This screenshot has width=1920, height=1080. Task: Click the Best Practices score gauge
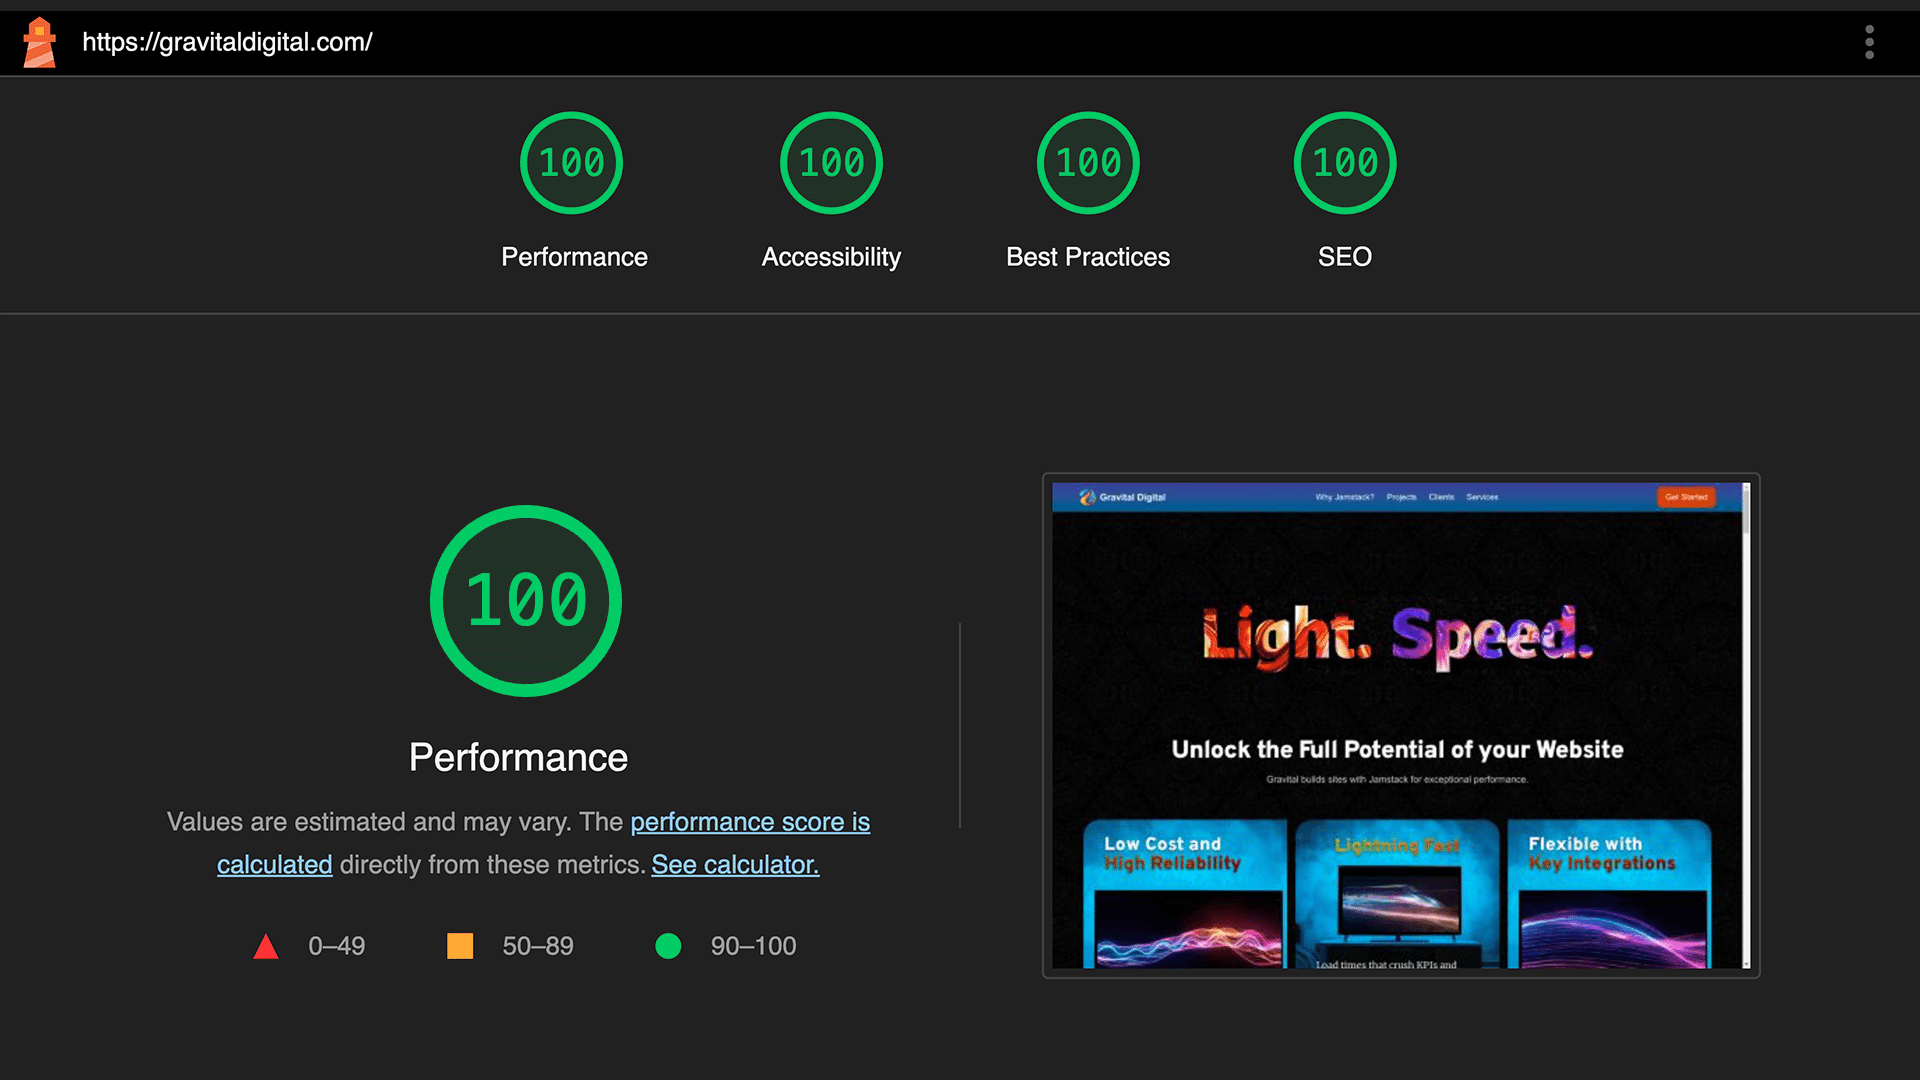tap(1087, 163)
